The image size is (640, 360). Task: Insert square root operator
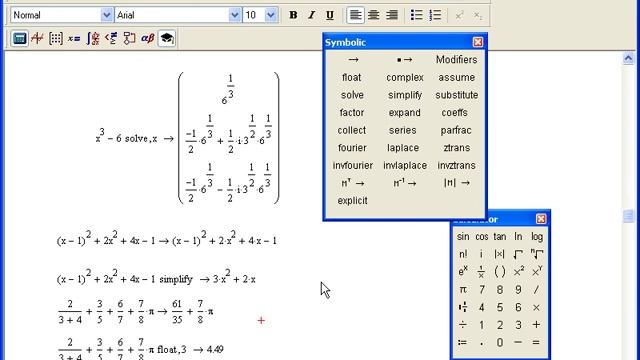pyautogui.click(x=518, y=254)
